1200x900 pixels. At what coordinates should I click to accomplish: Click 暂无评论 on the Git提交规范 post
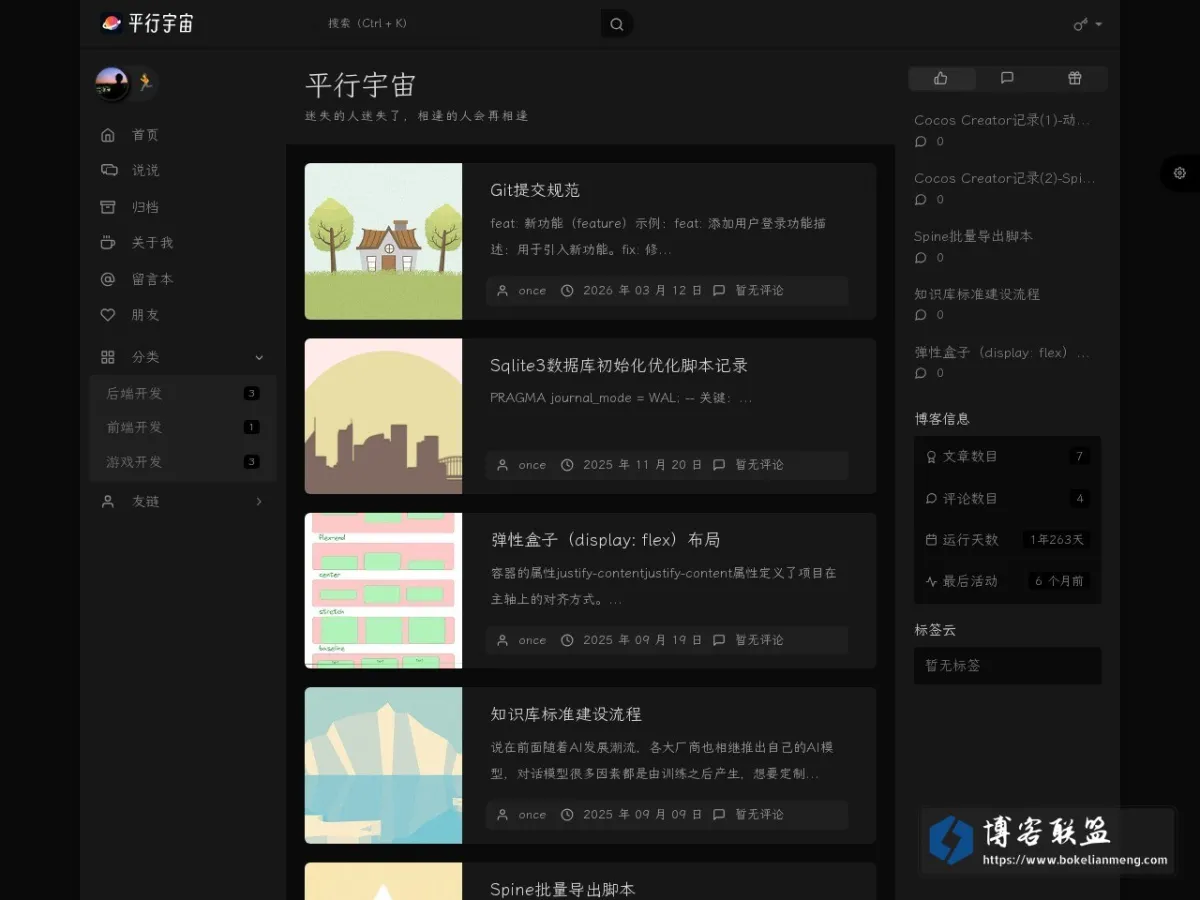(x=760, y=291)
